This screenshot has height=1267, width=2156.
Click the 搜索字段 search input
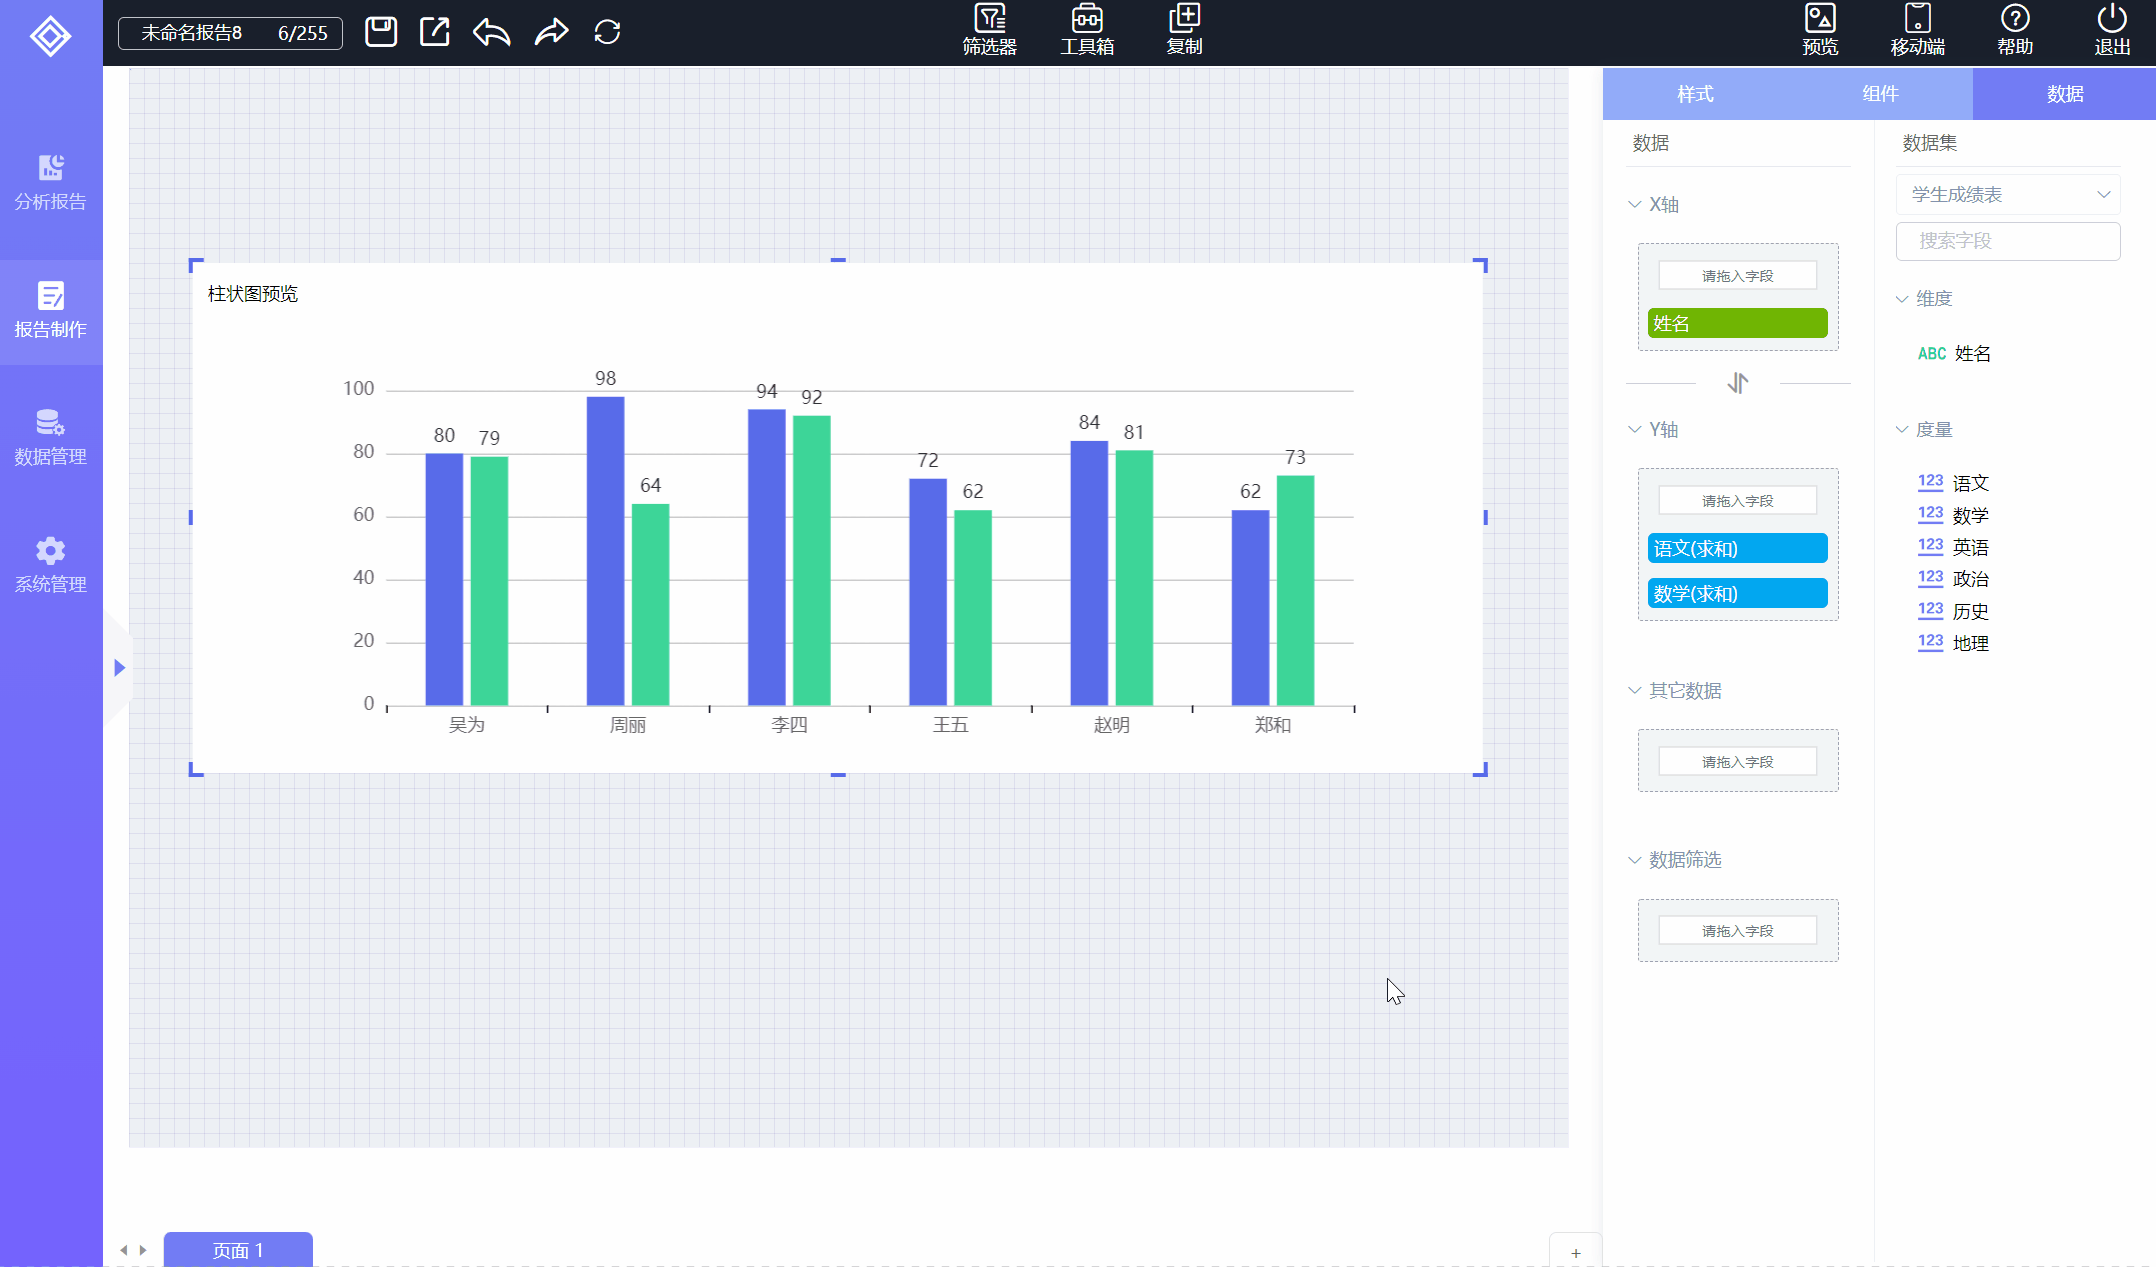2007,241
